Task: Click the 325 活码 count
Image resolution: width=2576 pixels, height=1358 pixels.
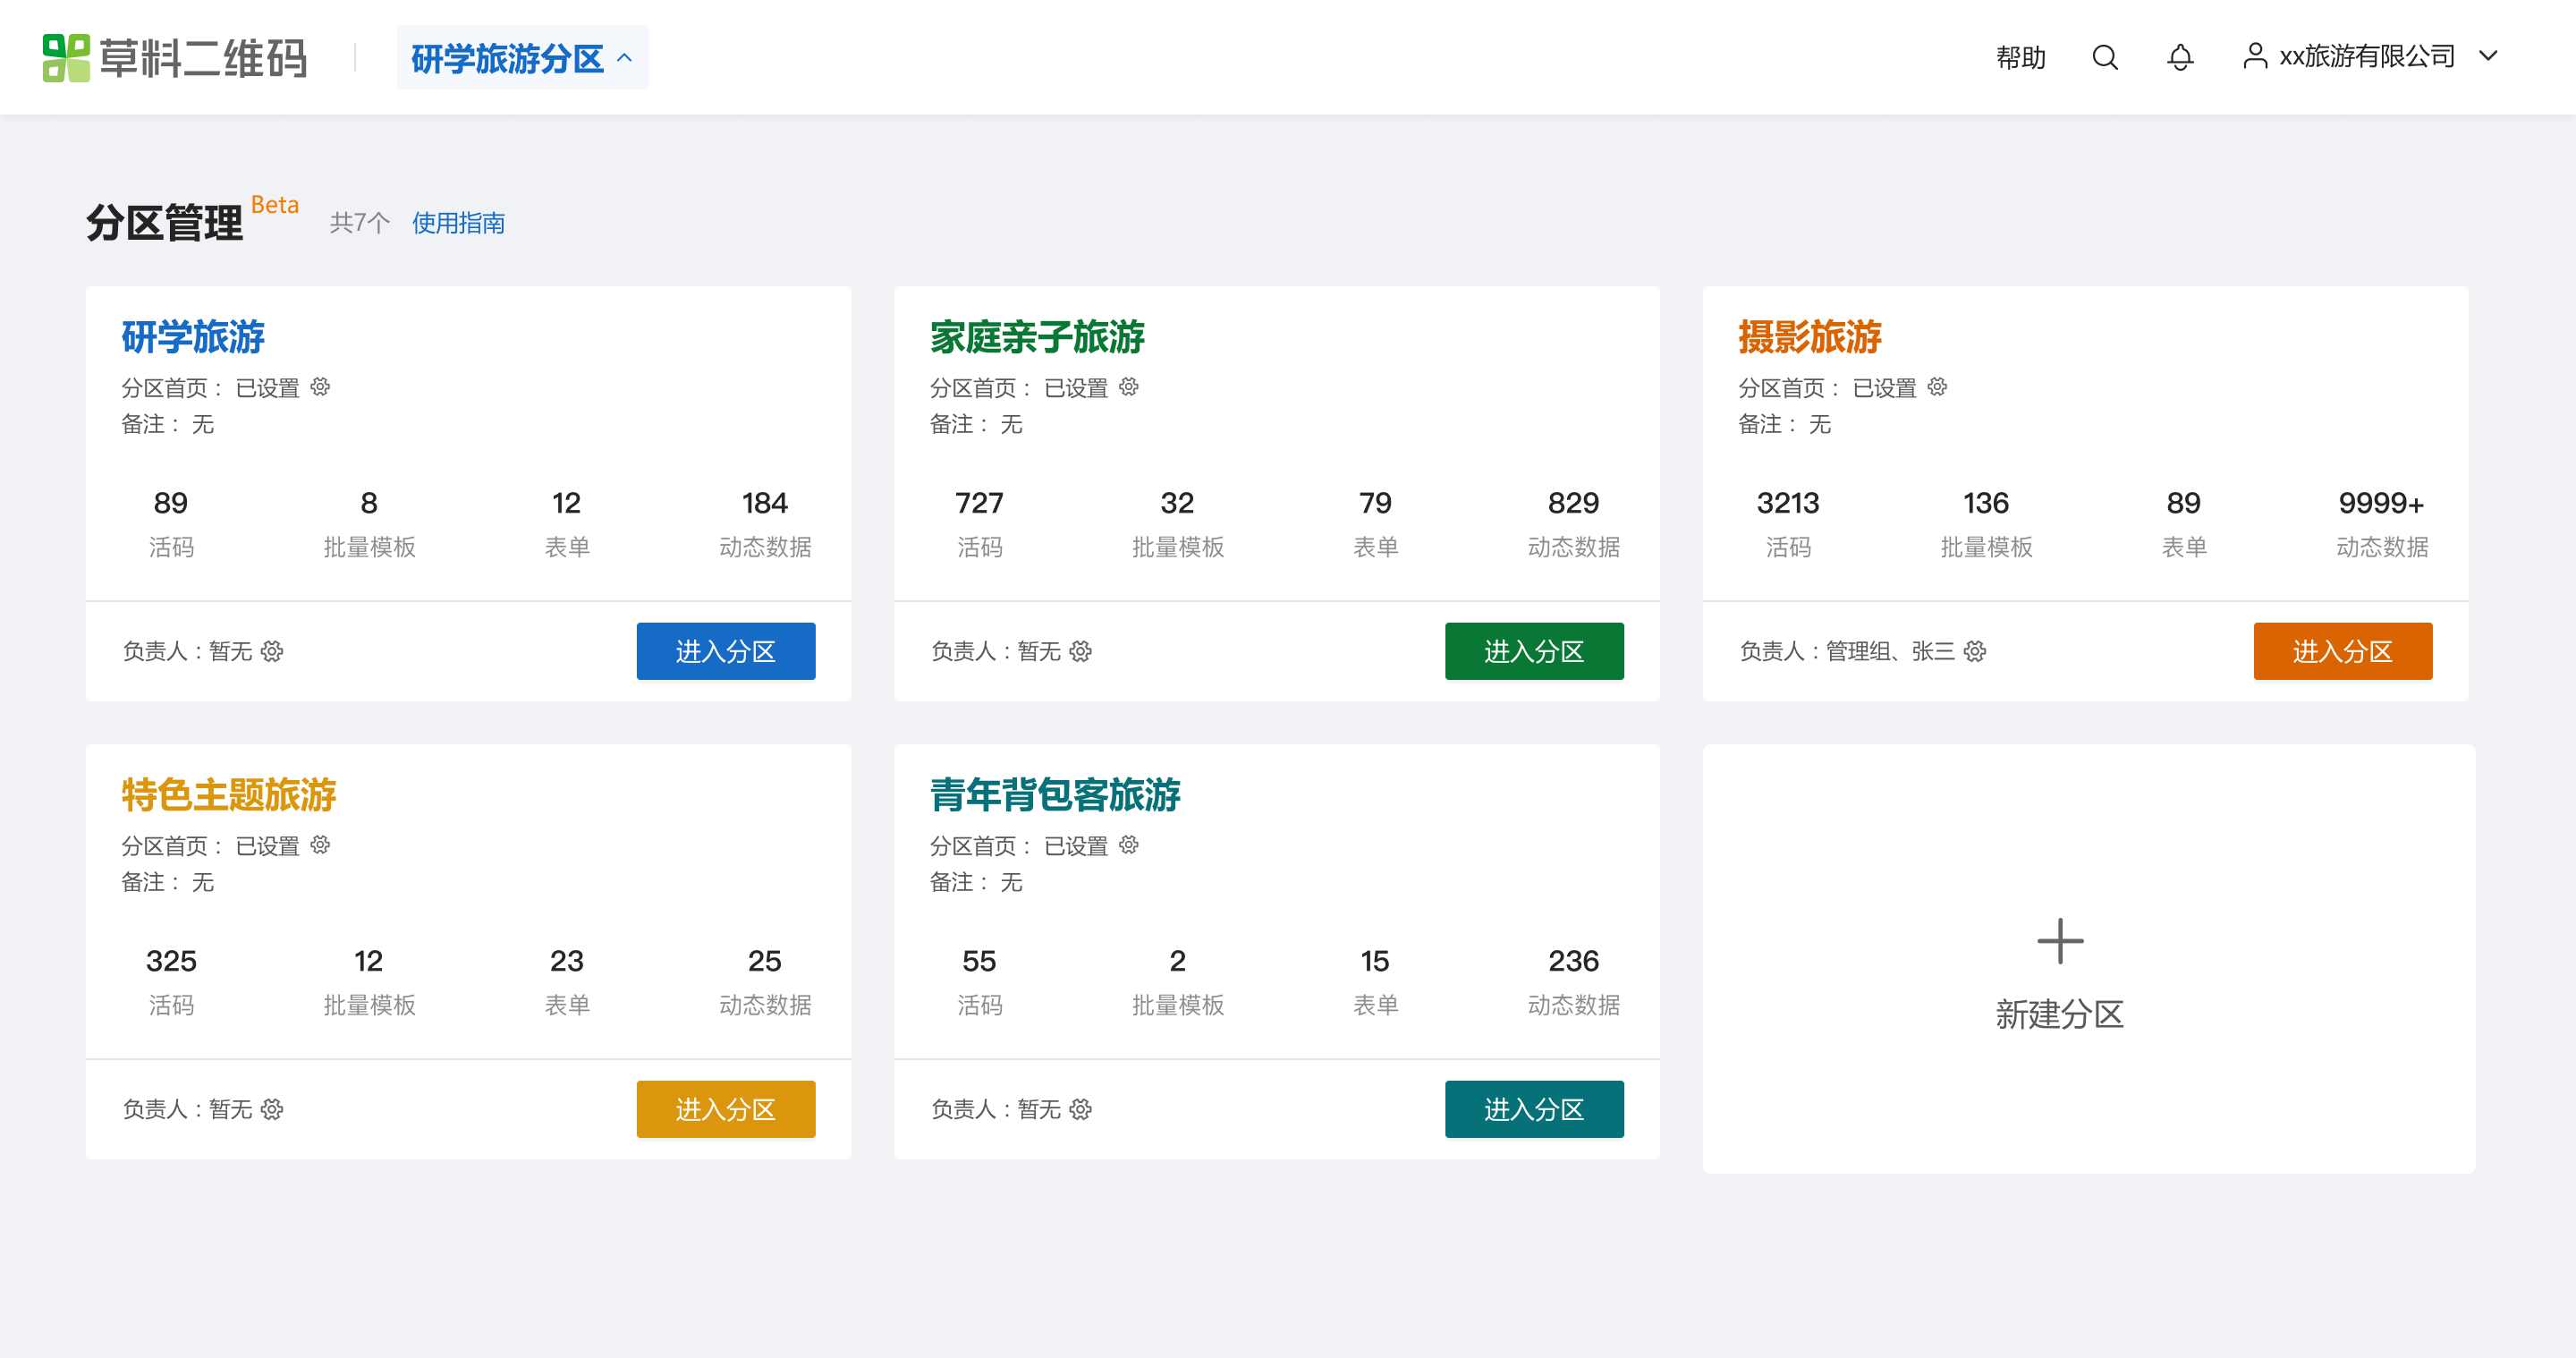Action: (171, 961)
